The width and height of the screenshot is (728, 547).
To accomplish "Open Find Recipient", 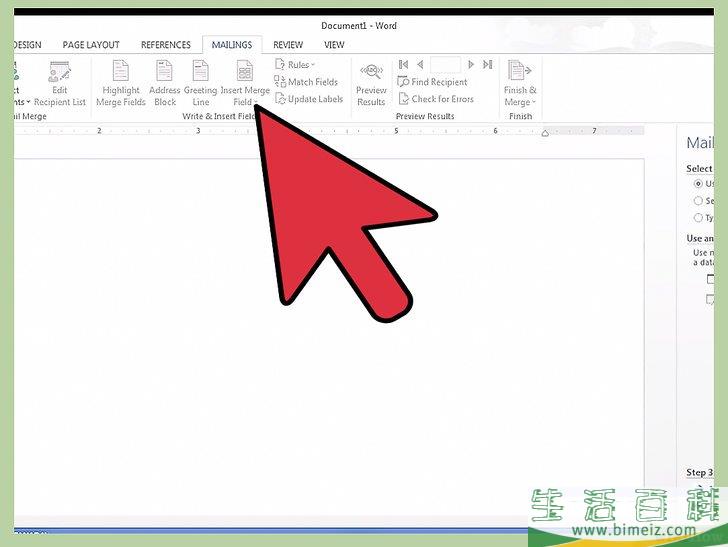I will tap(432, 82).
